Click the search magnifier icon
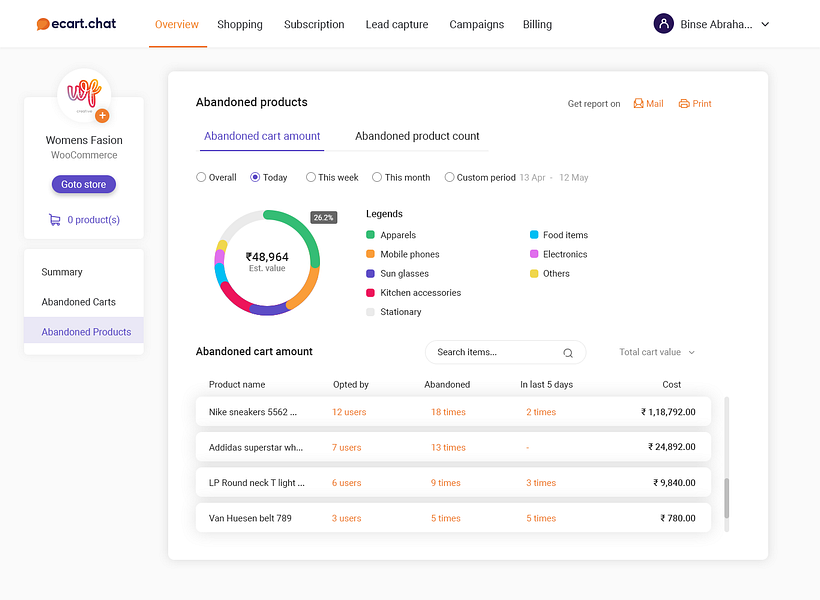Image resolution: width=820 pixels, height=600 pixels. [x=568, y=353]
